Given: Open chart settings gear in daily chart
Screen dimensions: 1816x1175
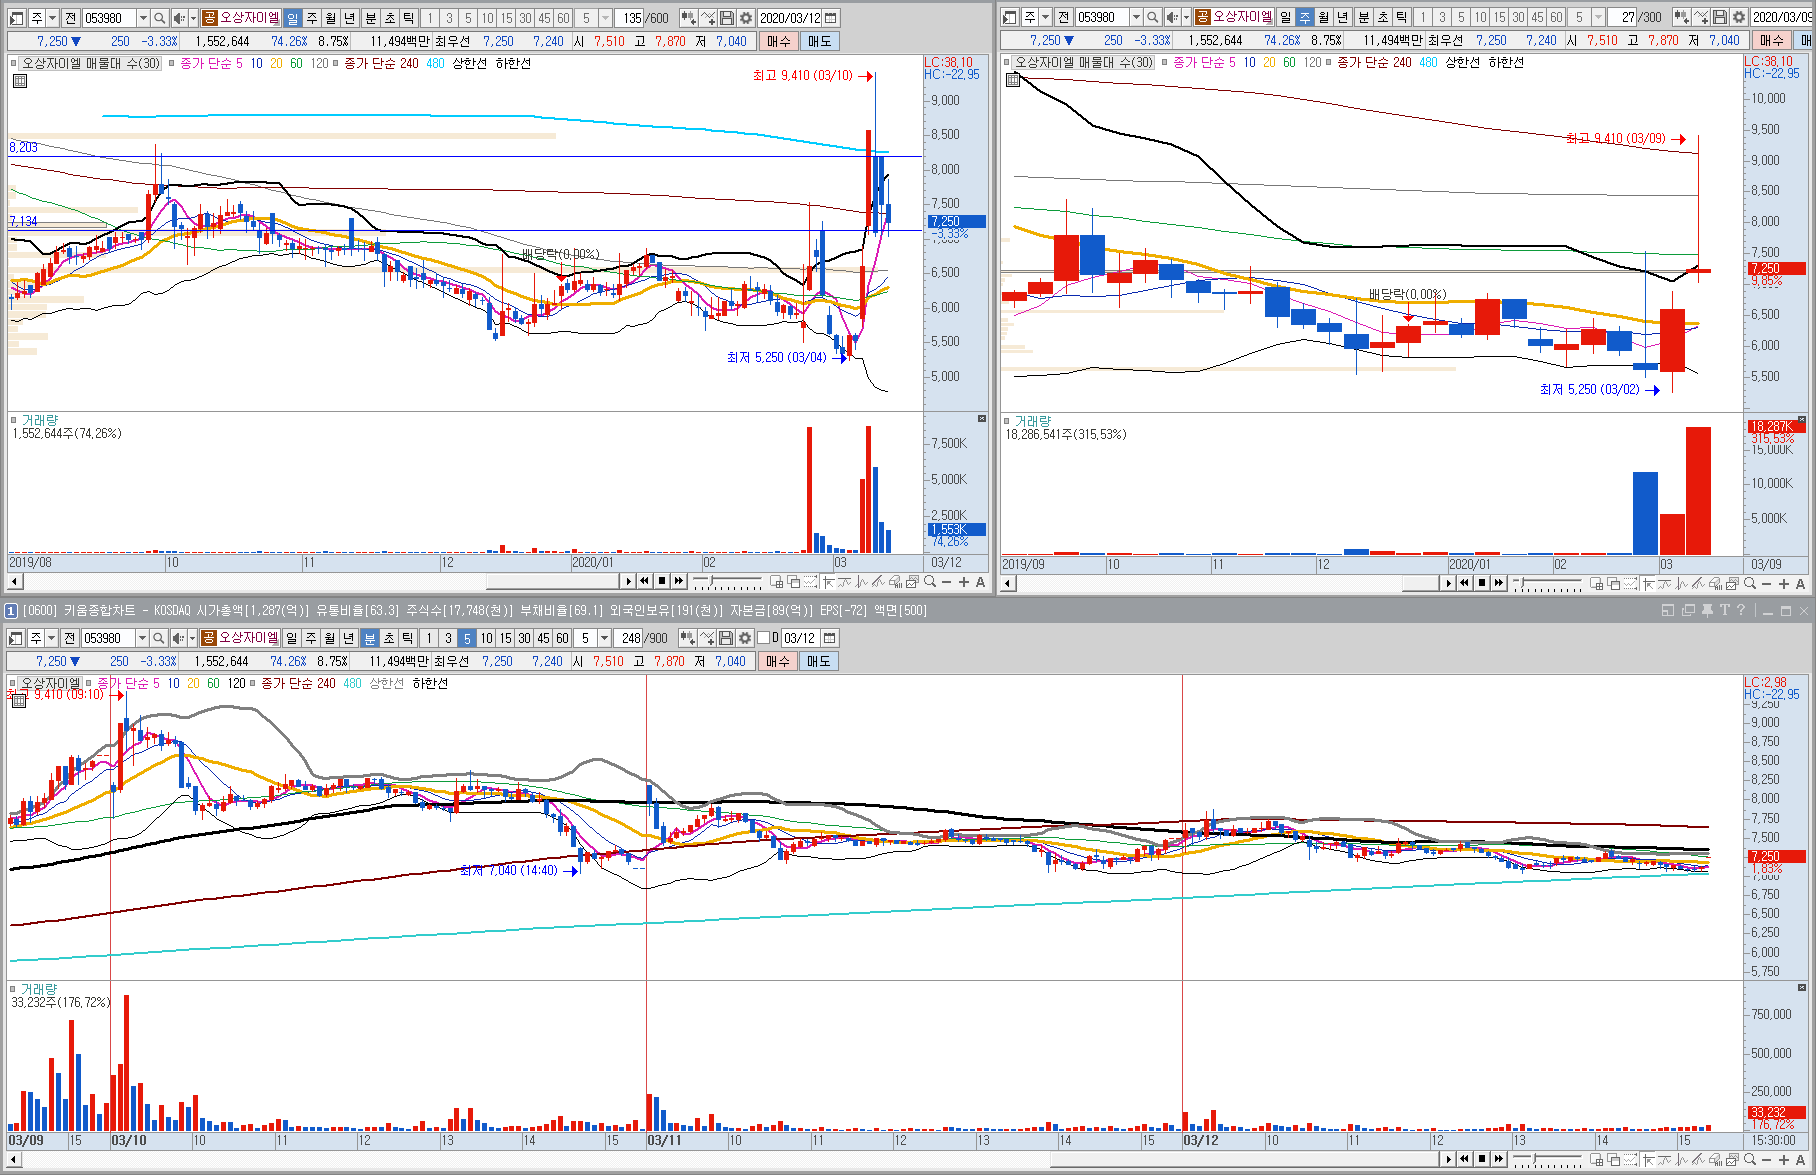Looking at the screenshot, I should coord(746,18).
